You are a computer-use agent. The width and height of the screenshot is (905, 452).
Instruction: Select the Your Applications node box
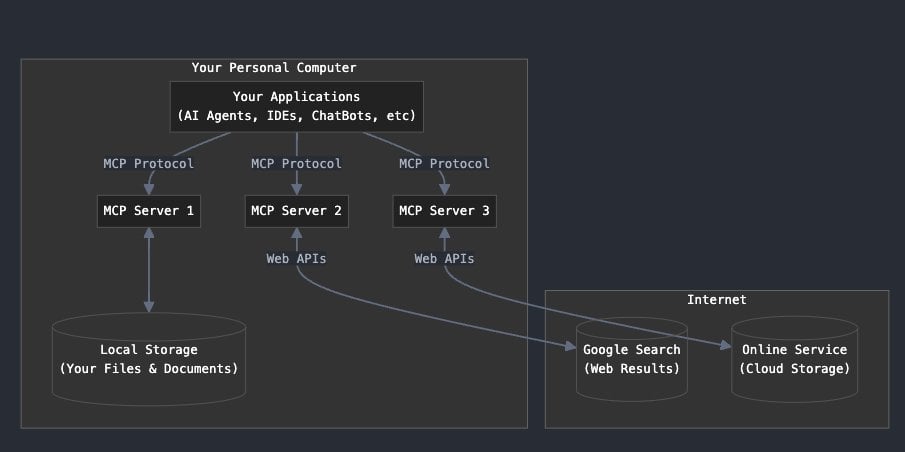coord(297,106)
